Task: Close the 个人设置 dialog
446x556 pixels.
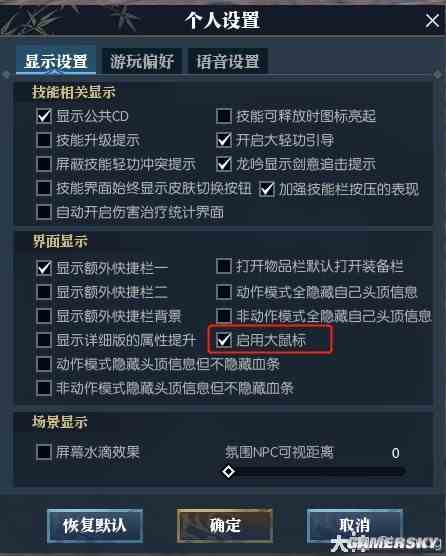Action: pos(432,21)
